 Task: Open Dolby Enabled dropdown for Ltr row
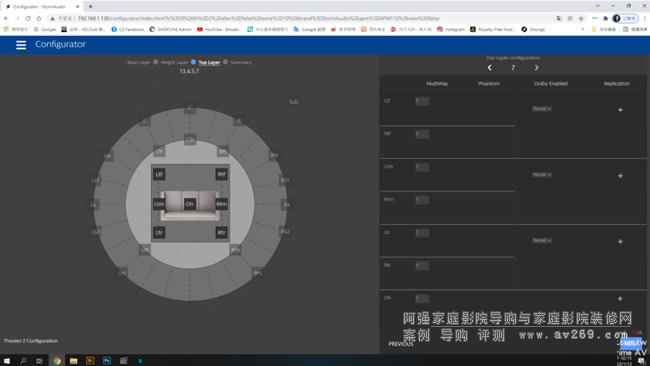coord(542,240)
